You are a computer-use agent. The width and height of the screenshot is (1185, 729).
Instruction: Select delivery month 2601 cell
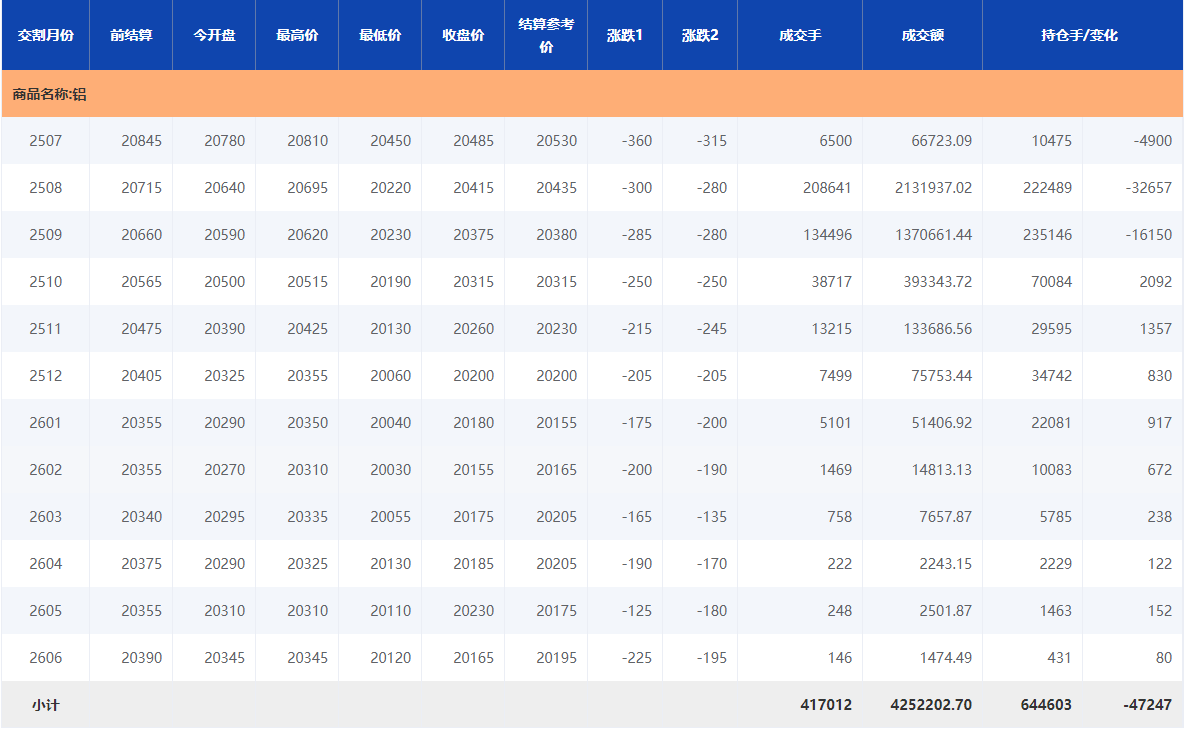(45, 423)
